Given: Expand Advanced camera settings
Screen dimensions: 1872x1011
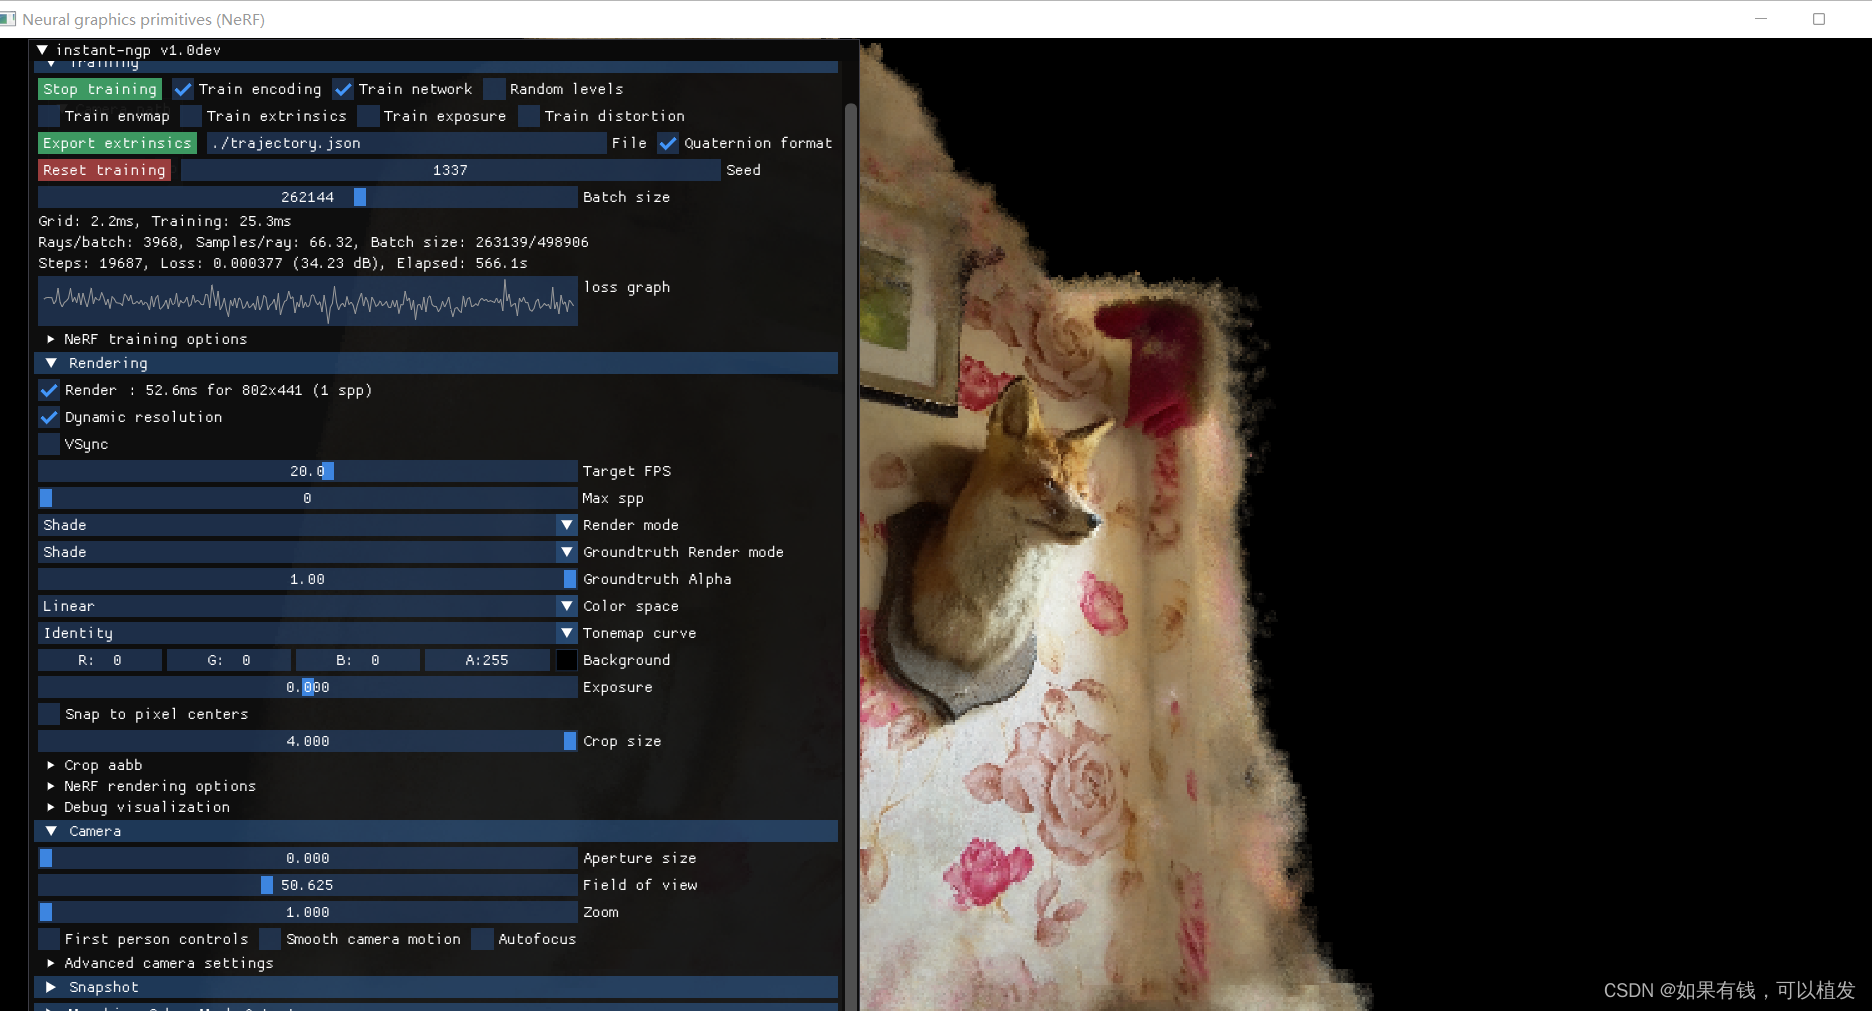Looking at the screenshot, I should pyautogui.click(x=160, y=963).
